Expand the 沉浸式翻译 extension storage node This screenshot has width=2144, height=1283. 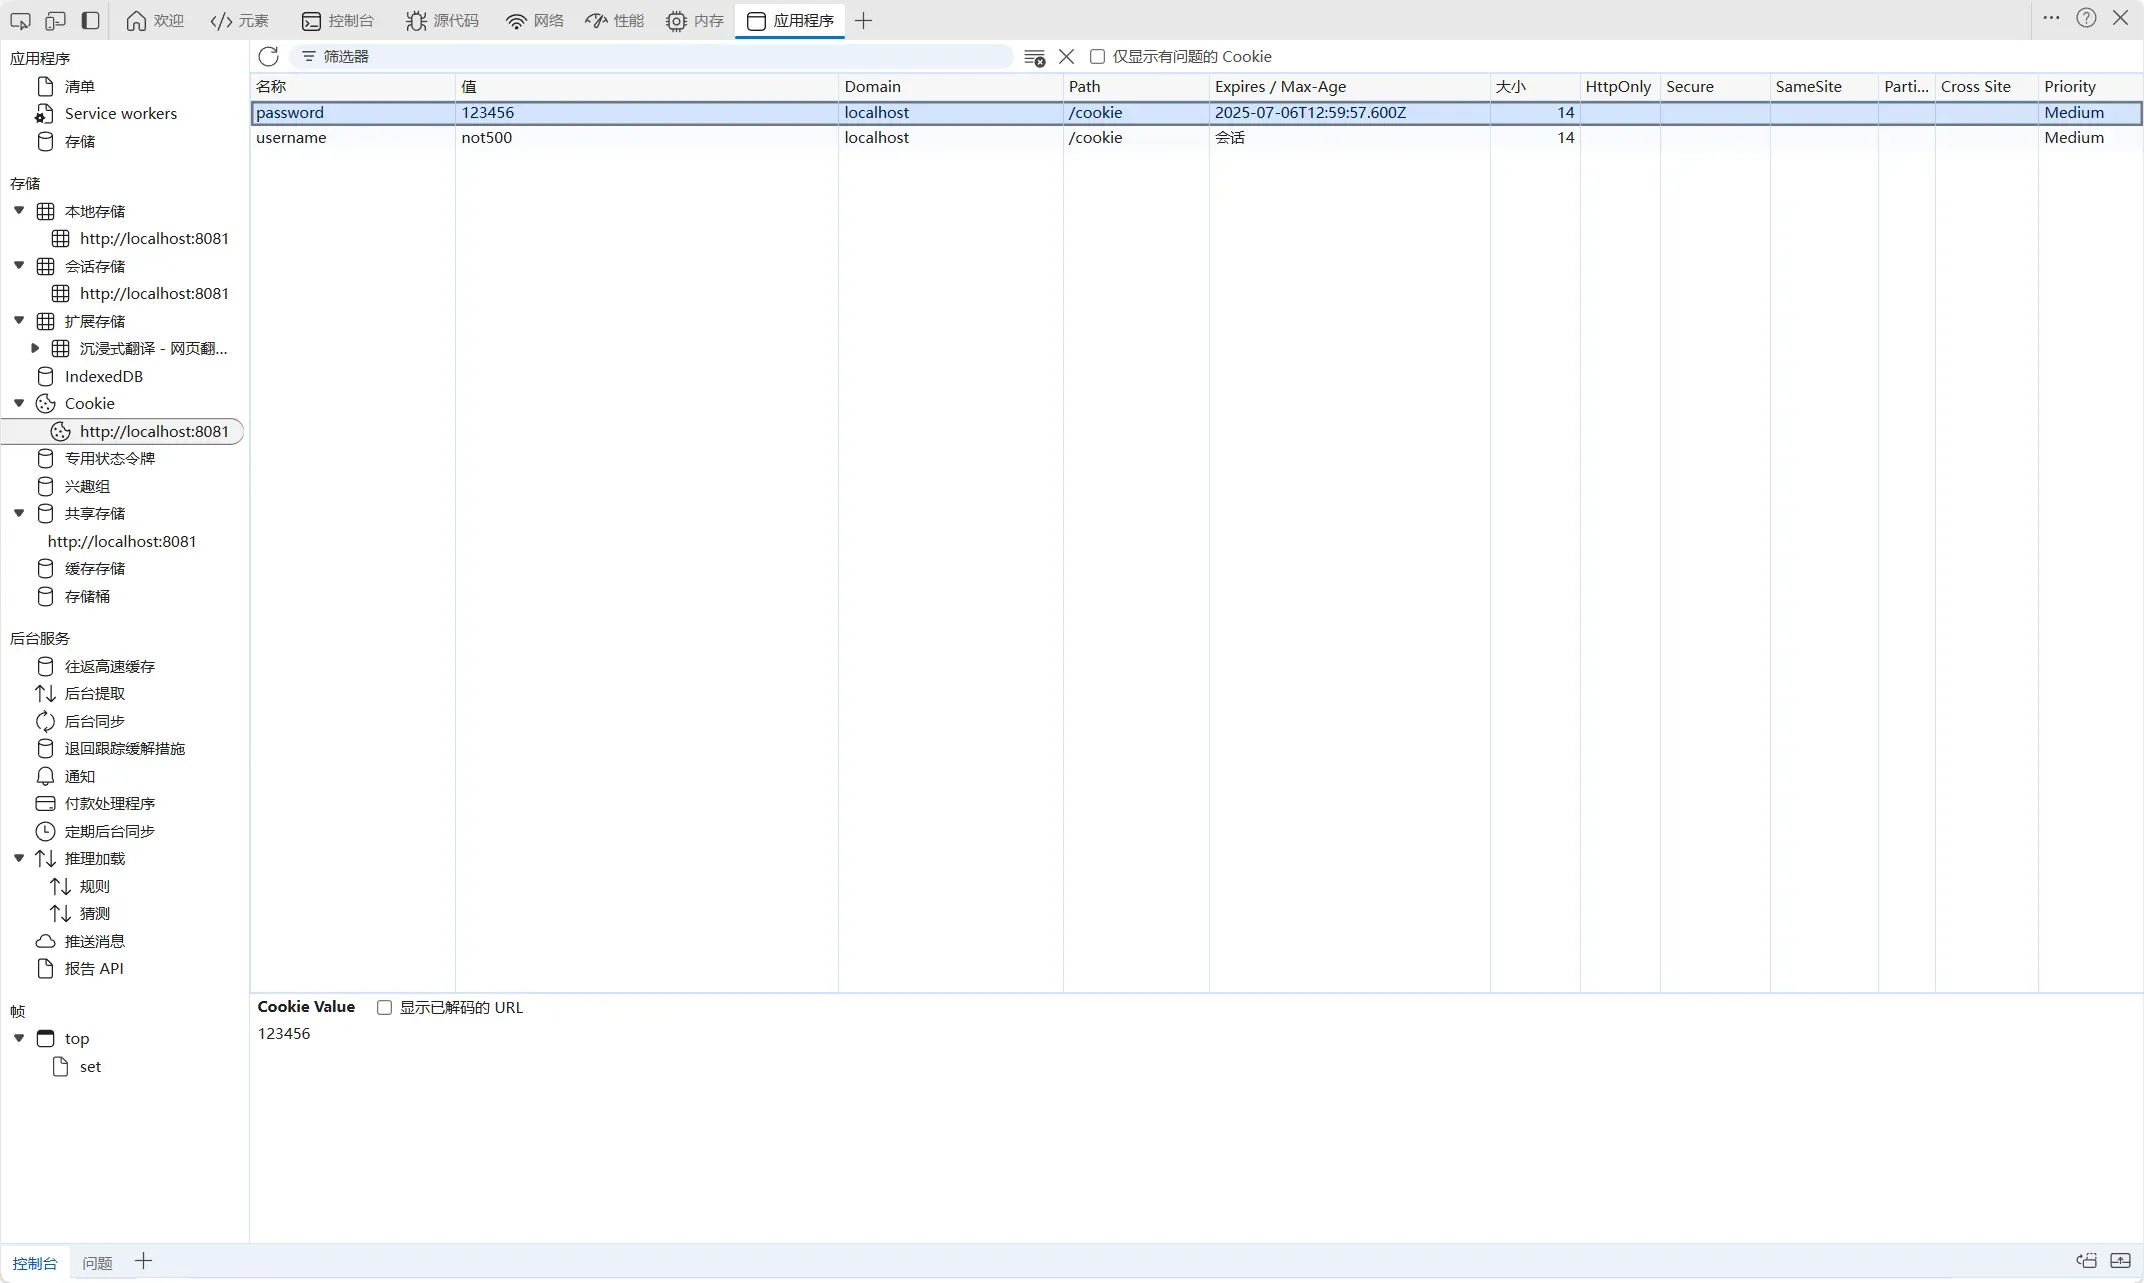coord(35,348)
